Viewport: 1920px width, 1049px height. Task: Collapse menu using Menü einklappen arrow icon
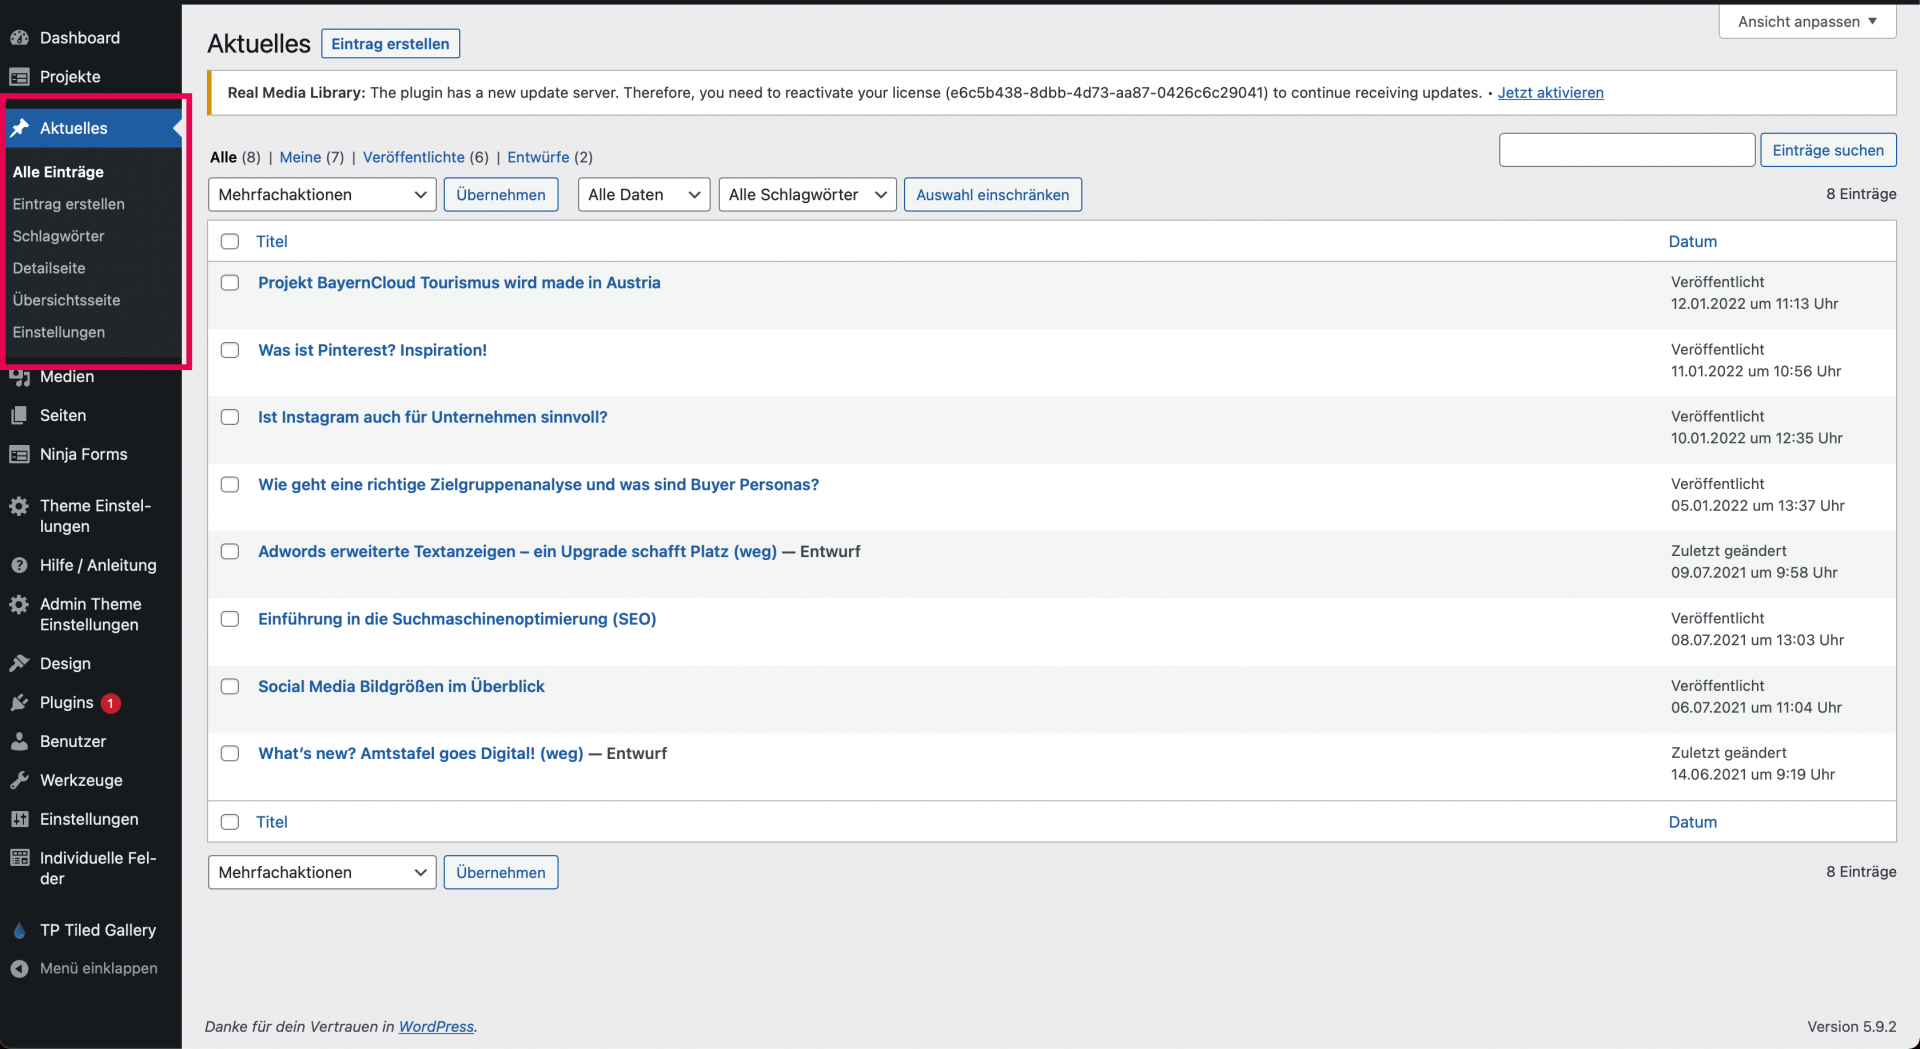pos(19,969)
